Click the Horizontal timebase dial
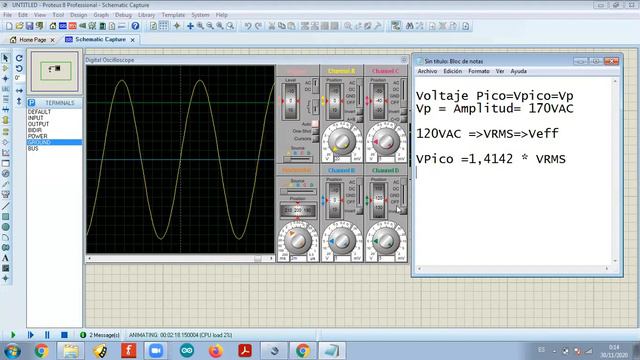 [x=298, y=240]
